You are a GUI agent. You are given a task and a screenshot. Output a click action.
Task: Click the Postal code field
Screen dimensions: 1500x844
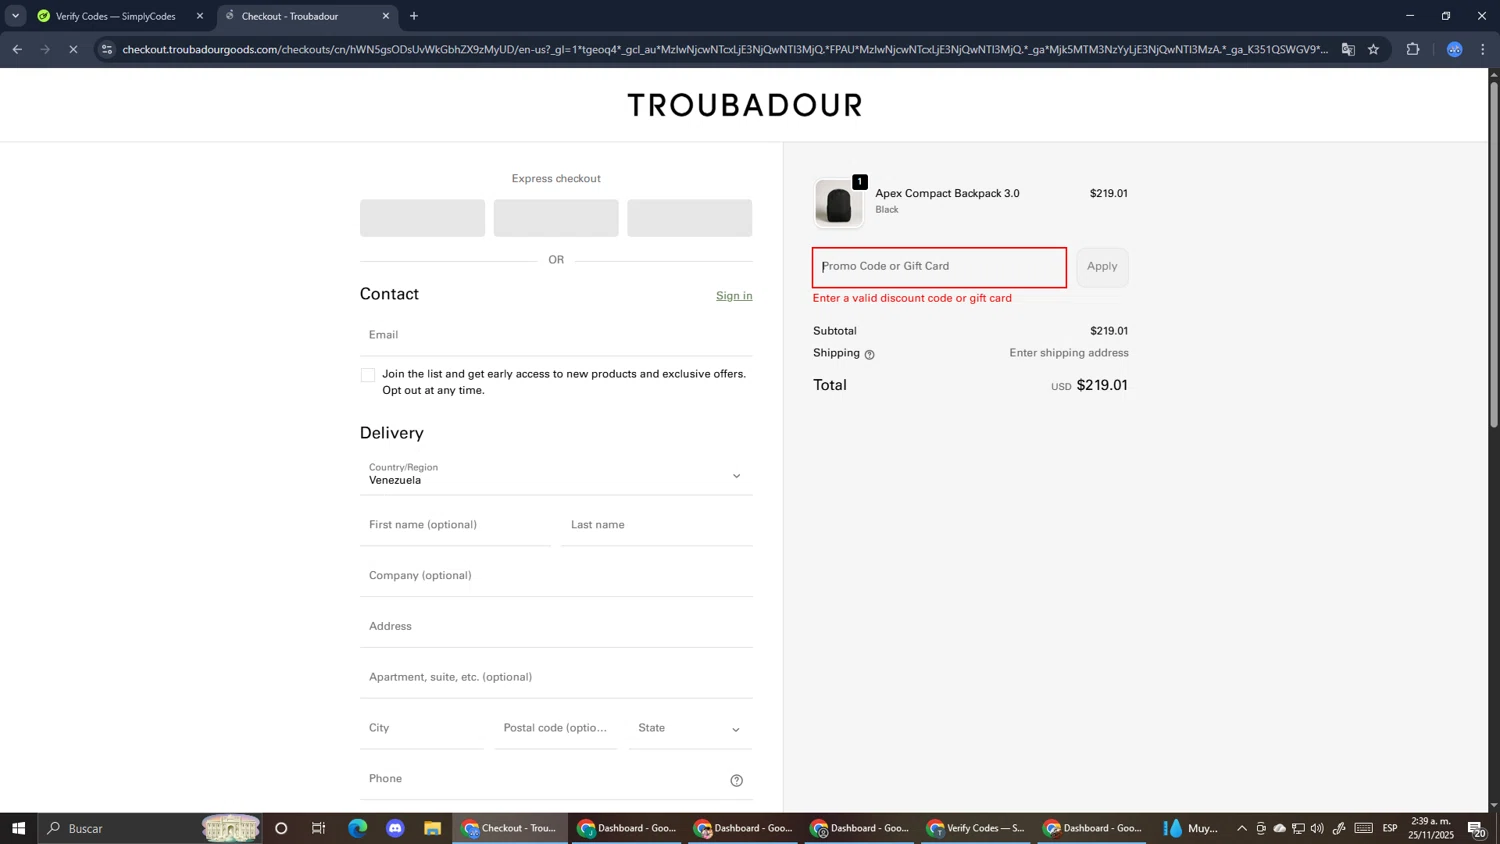tap(556, 728)
